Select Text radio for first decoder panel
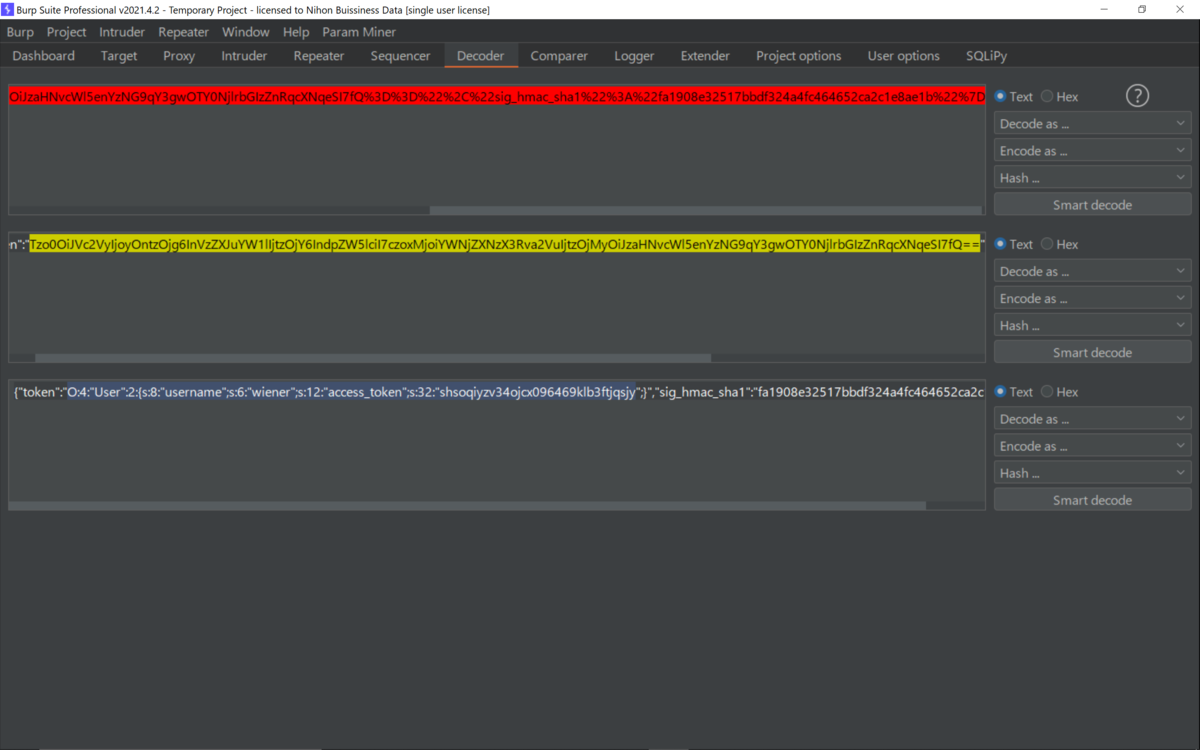This screenshot has height=750, width=1200. pos(1014,97)
